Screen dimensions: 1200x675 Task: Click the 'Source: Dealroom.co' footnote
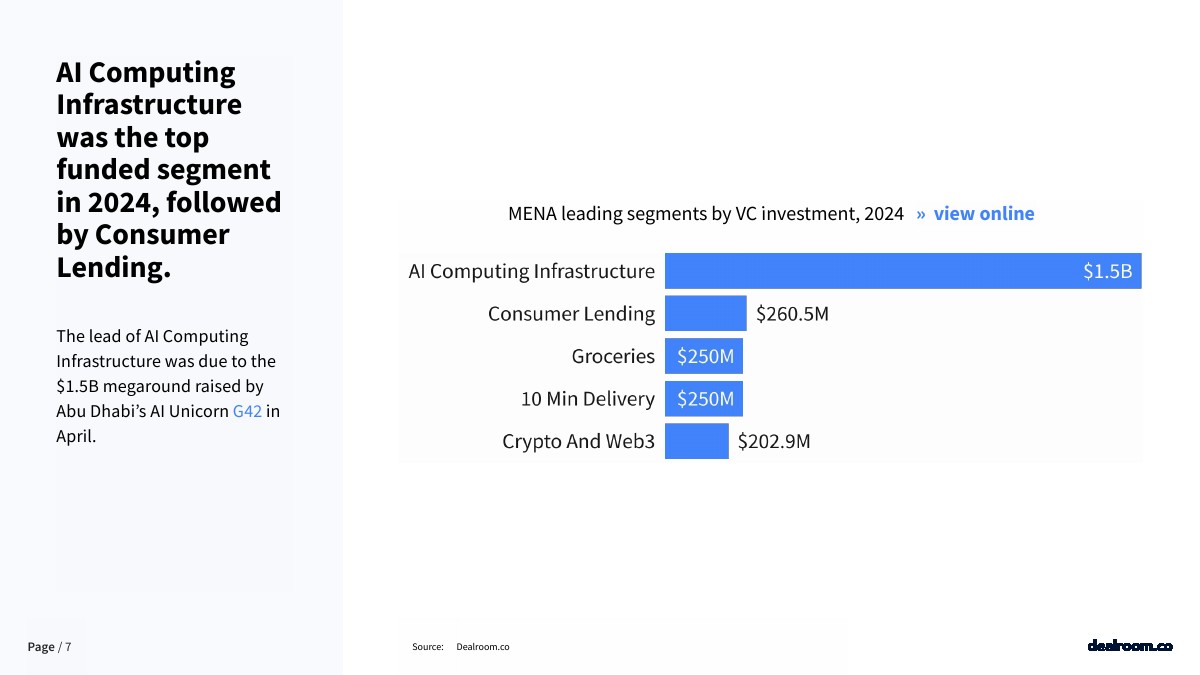click(461, 647)
